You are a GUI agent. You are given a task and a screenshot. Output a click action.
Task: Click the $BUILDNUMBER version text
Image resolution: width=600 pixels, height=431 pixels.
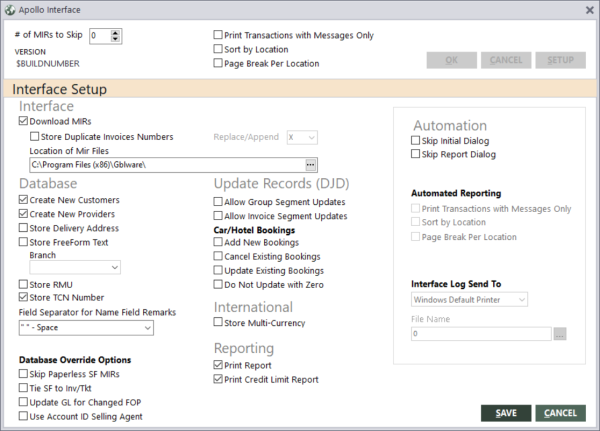[48, 64]
